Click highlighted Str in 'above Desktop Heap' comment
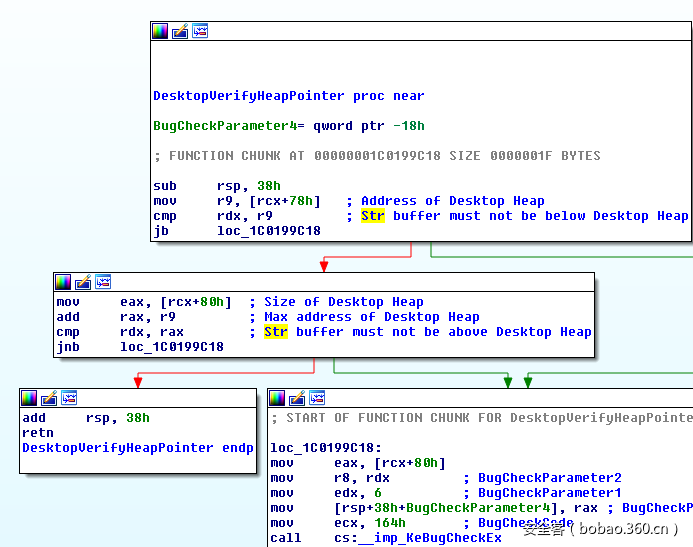 275,332
